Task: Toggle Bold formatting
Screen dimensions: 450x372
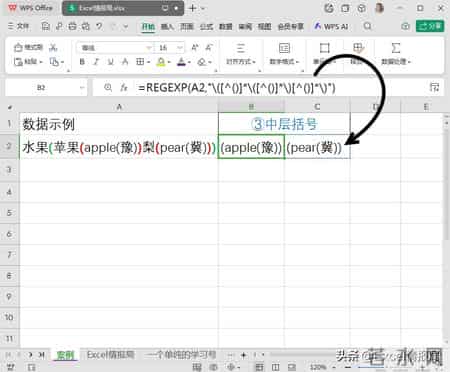Action: pos(82,62)
